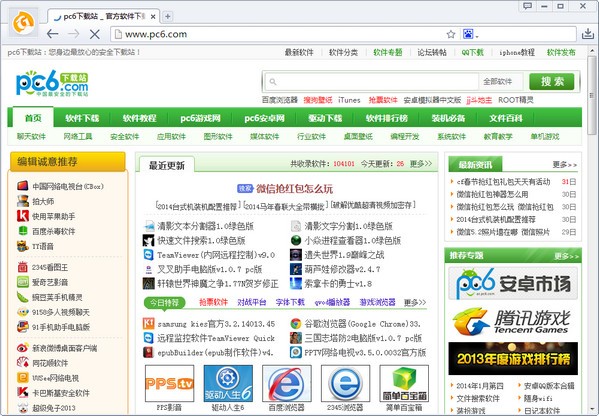Click the green 搜索 button
This screenshot has height=416, width=599.
point(552,81)
